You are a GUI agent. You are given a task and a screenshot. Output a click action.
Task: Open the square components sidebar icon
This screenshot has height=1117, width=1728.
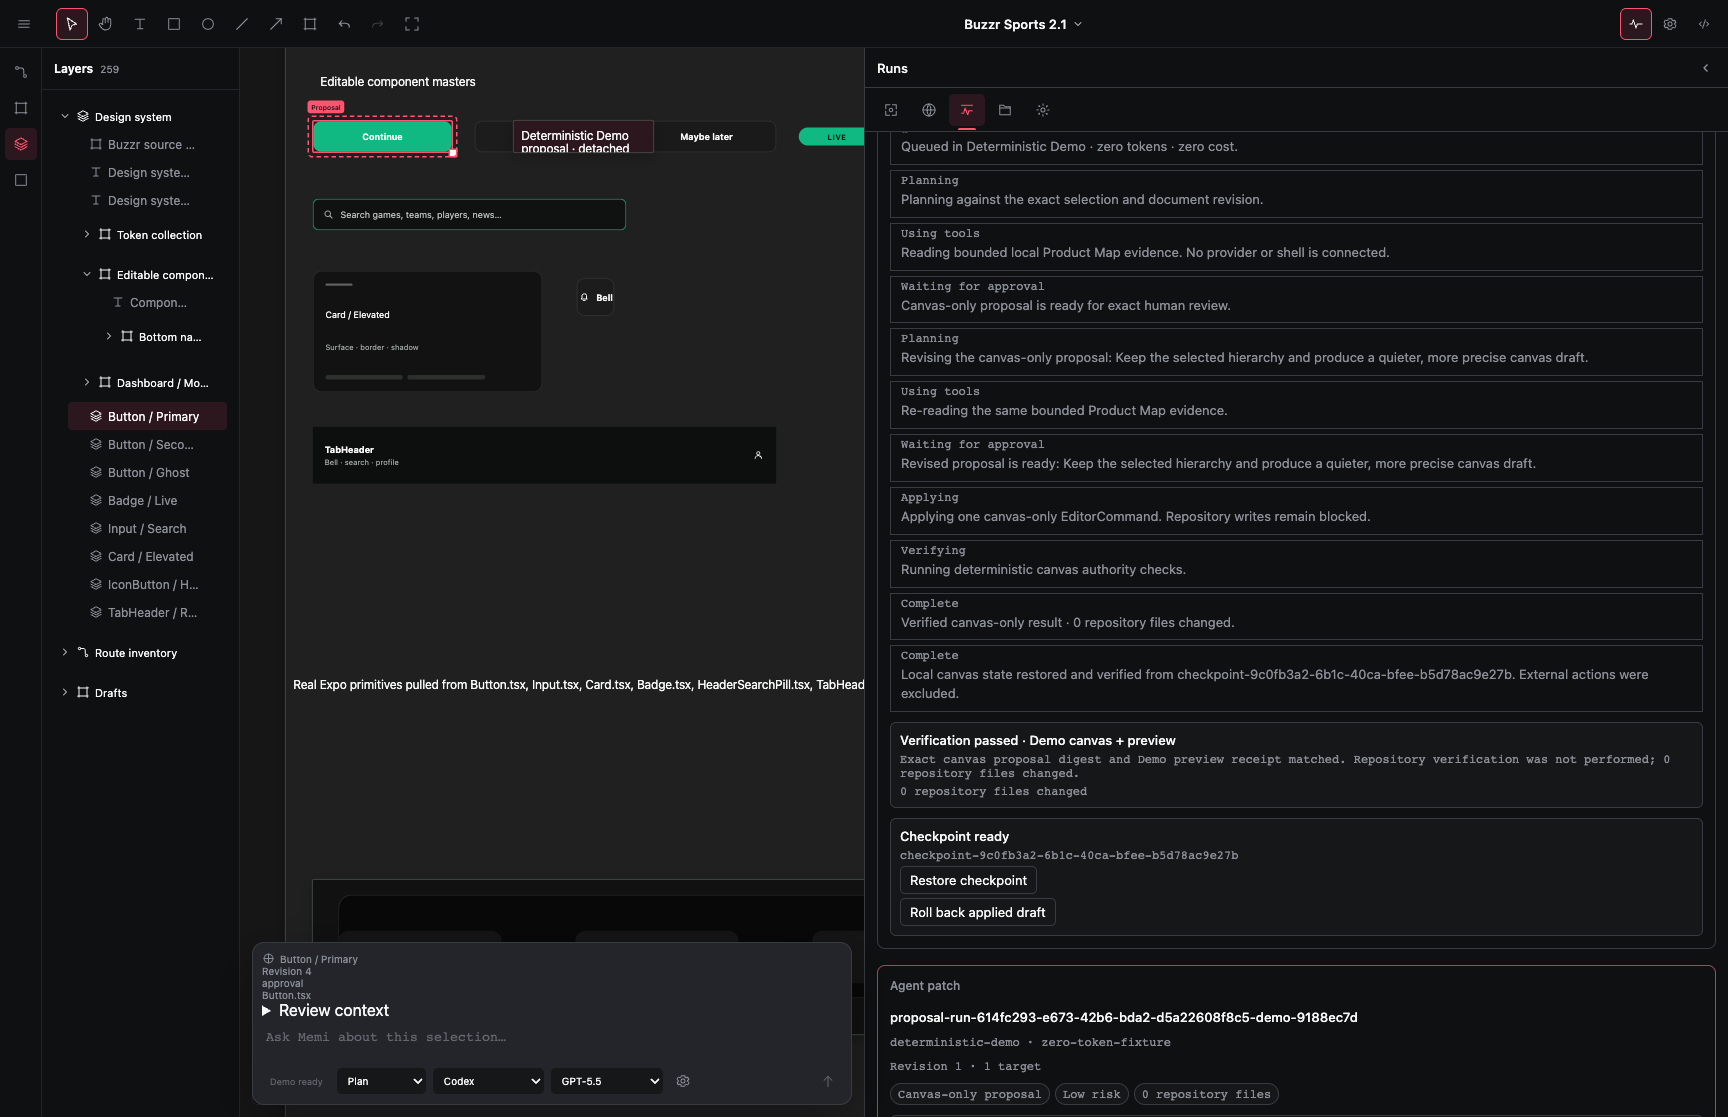pyautogui.click(x=21, y=180)
